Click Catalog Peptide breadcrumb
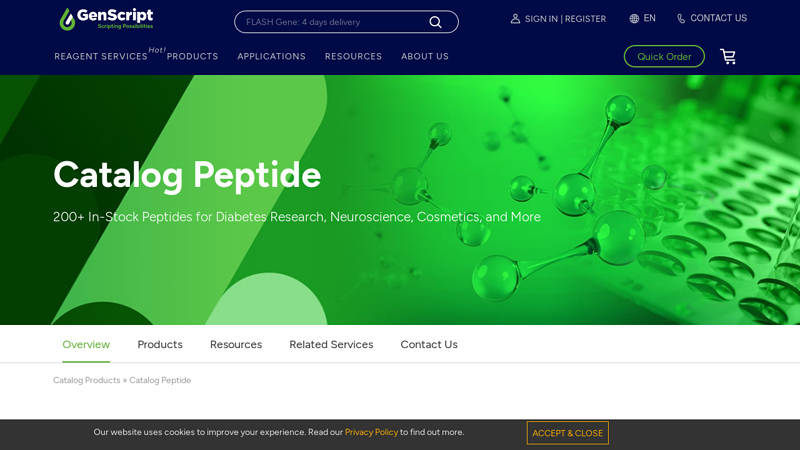Screen dimensions: 800x450 click(x=160, y=380)
